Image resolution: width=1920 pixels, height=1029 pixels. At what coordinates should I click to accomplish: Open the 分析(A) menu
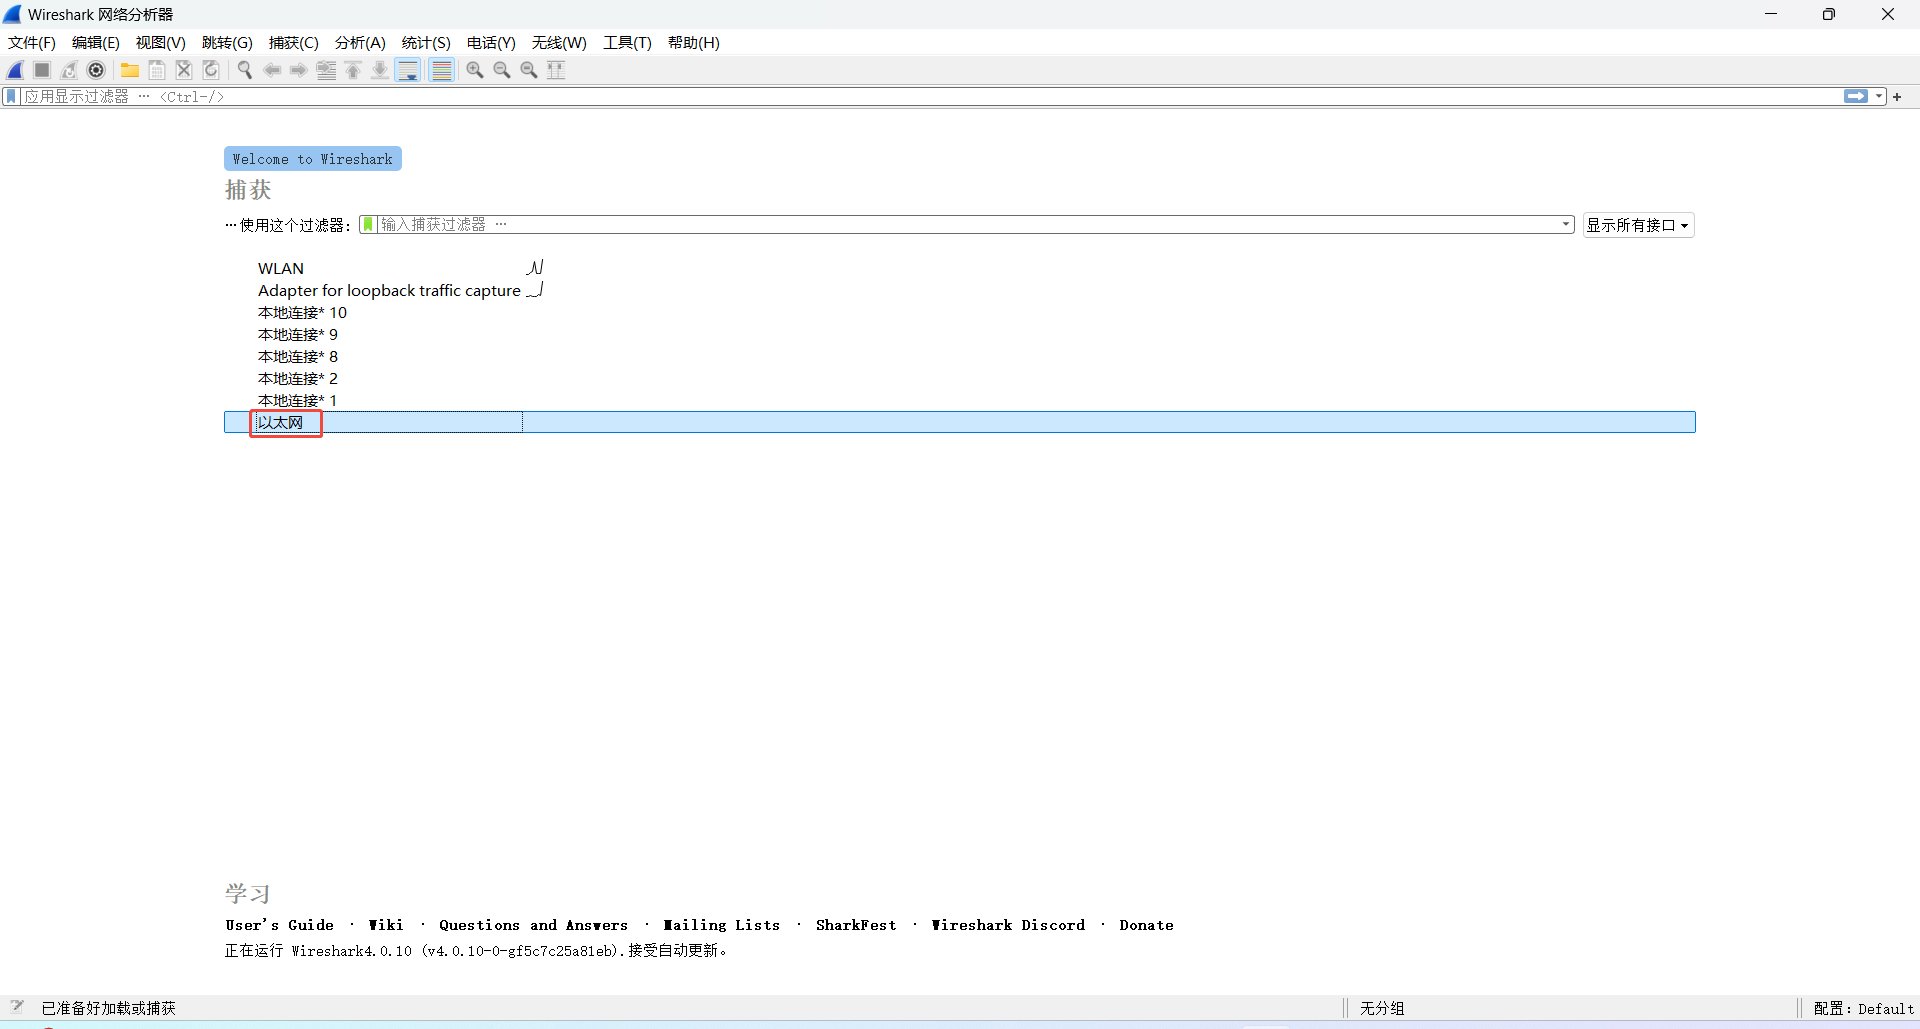click(x=360, y=43)
